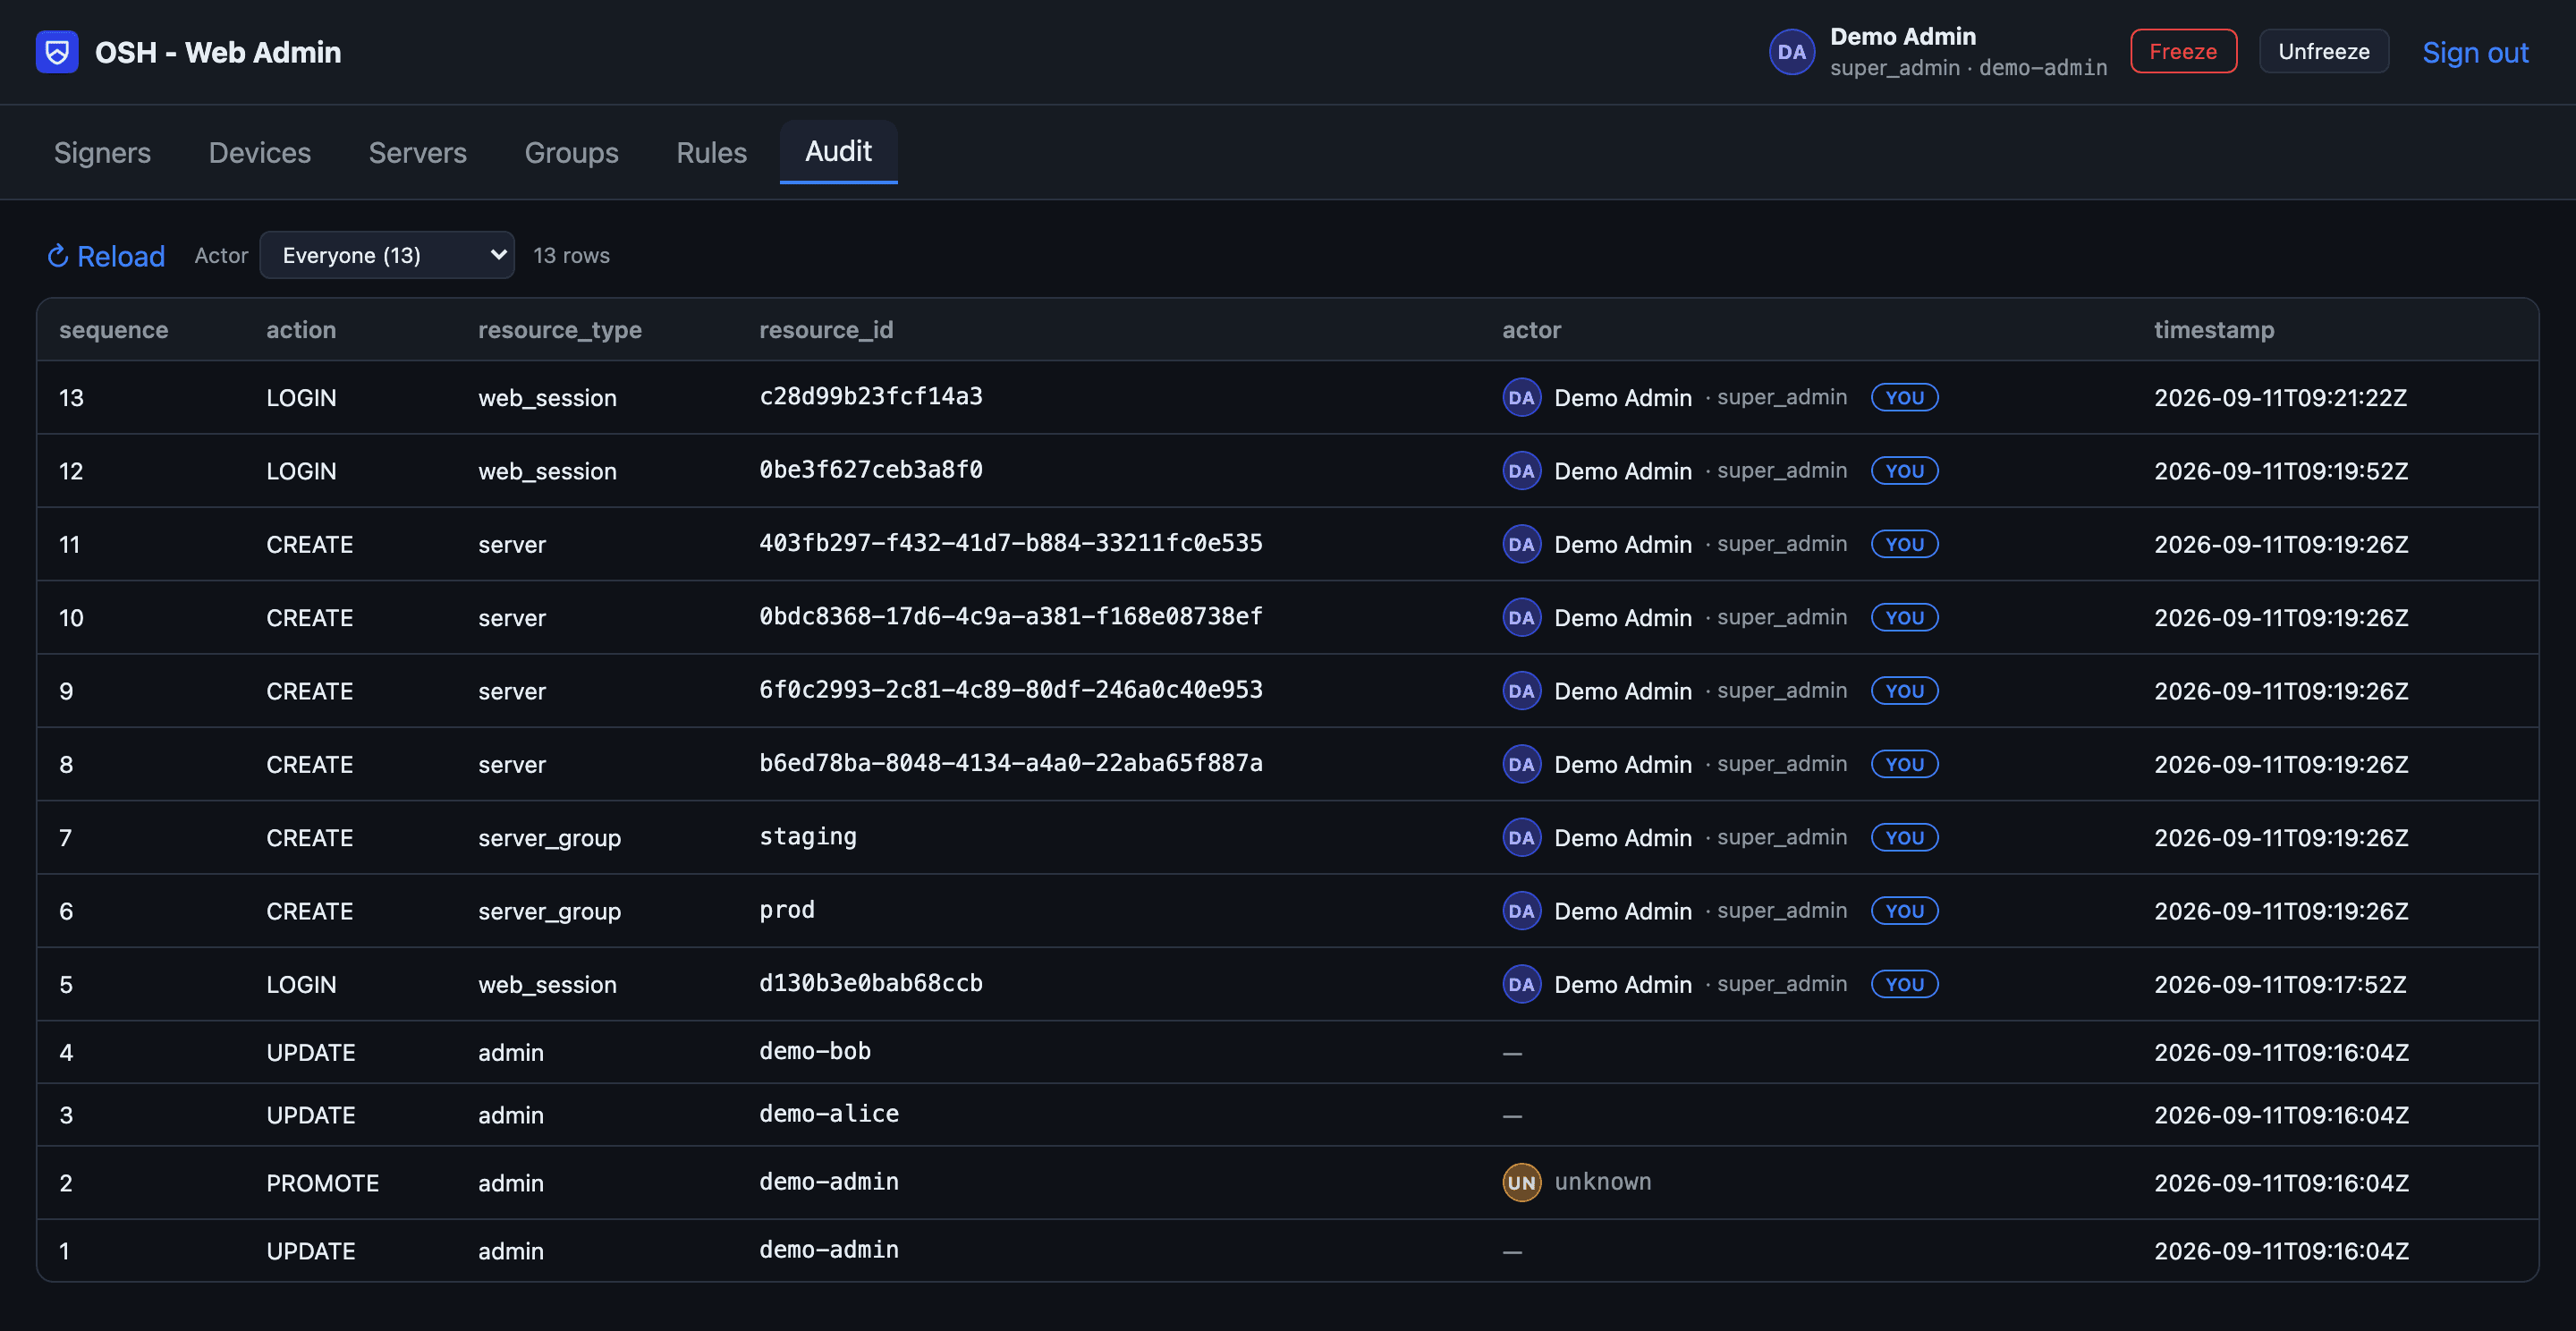Click the YOU badge in the prod row
The width and height of the screenshot is (2576, 1331).
click(x=1904, y=911)
